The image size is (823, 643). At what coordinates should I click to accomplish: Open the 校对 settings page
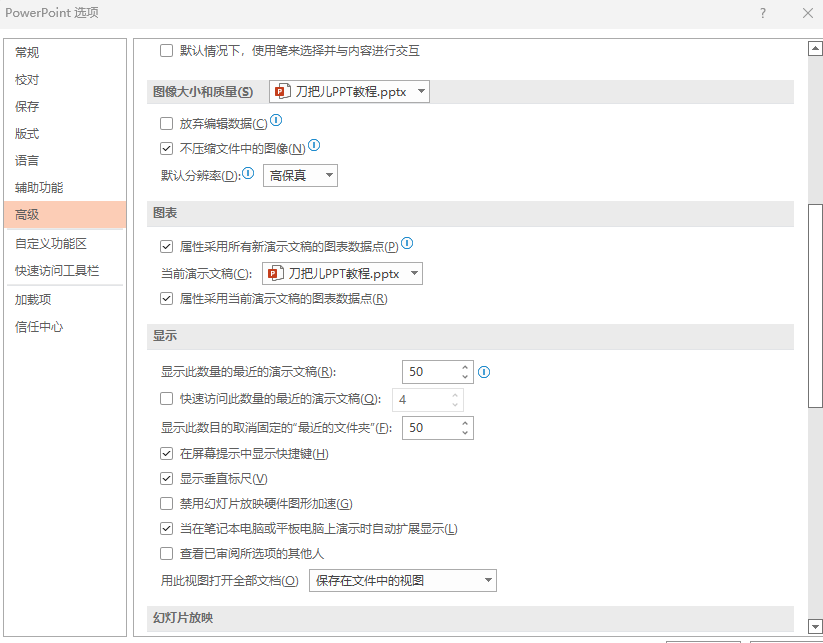65,80
